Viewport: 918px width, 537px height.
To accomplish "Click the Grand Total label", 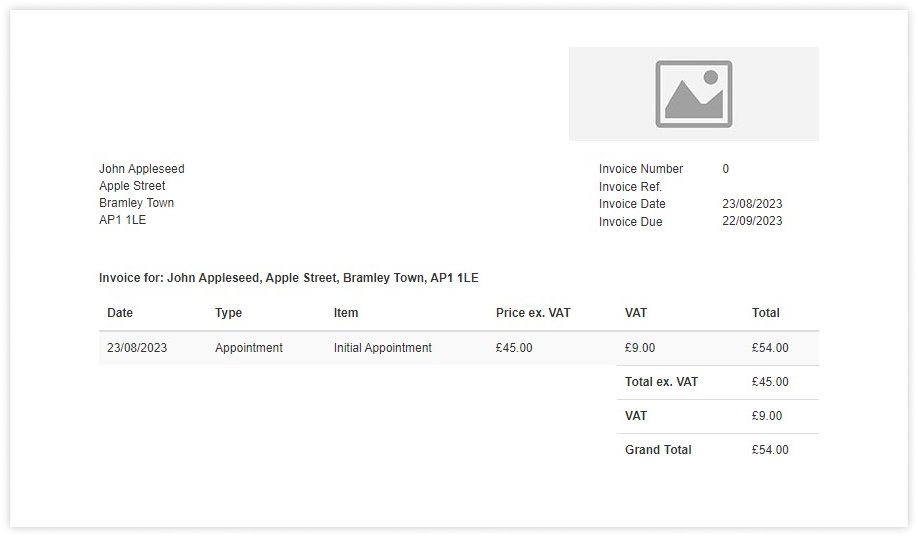I will 658,450.
